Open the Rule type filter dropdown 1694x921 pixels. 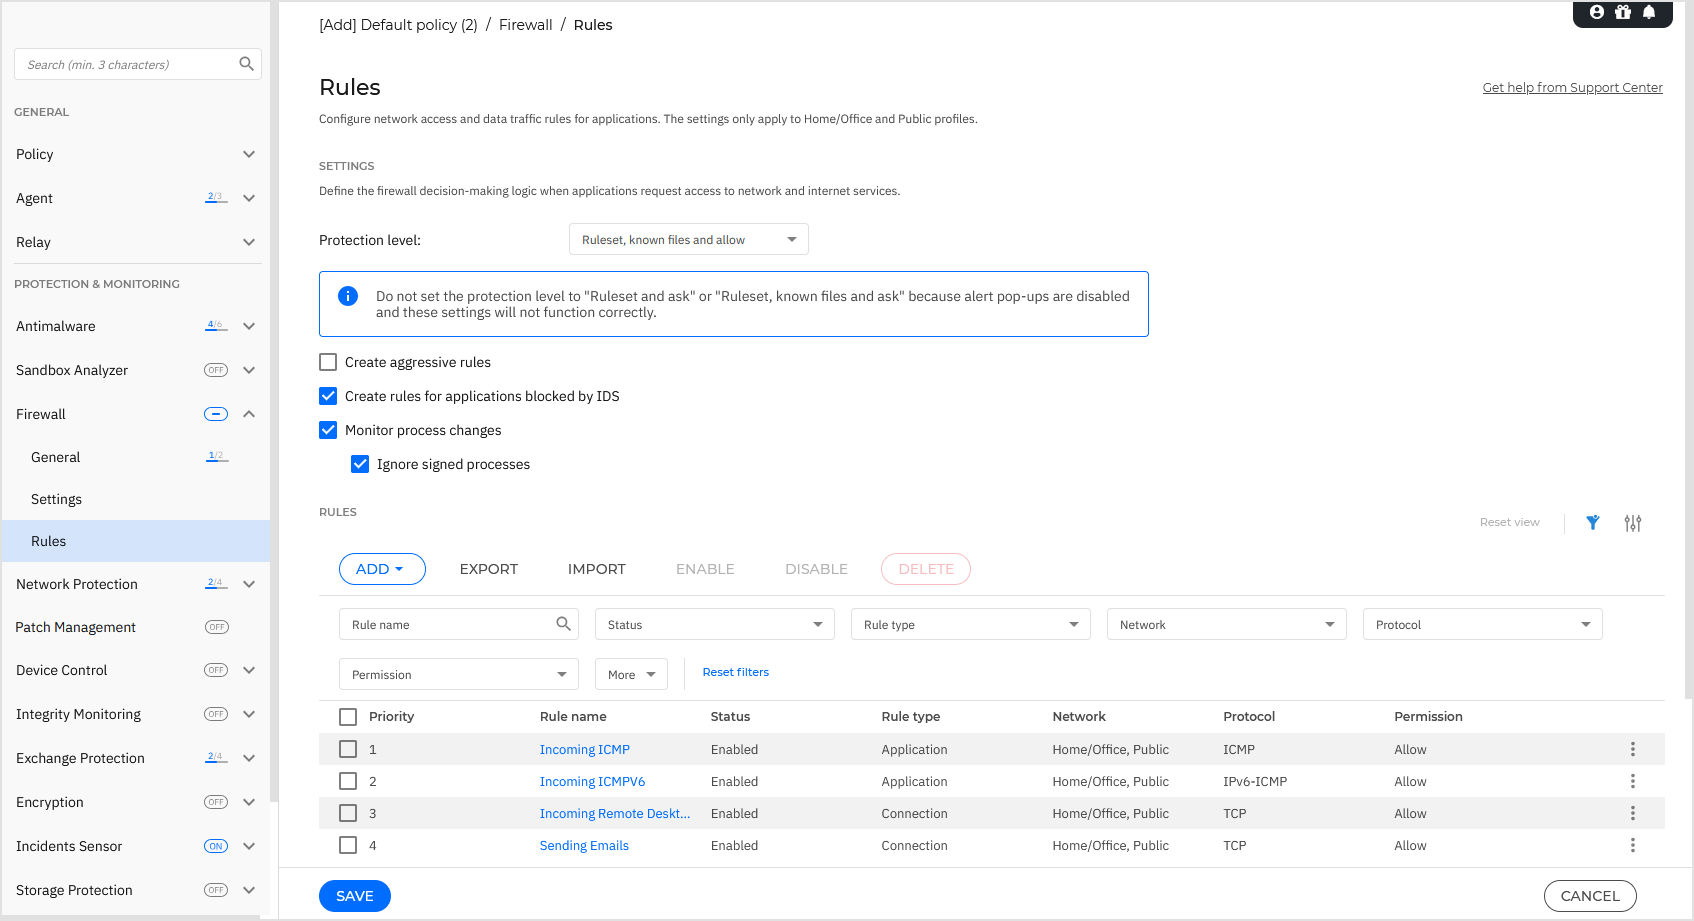tap(970, 625)
